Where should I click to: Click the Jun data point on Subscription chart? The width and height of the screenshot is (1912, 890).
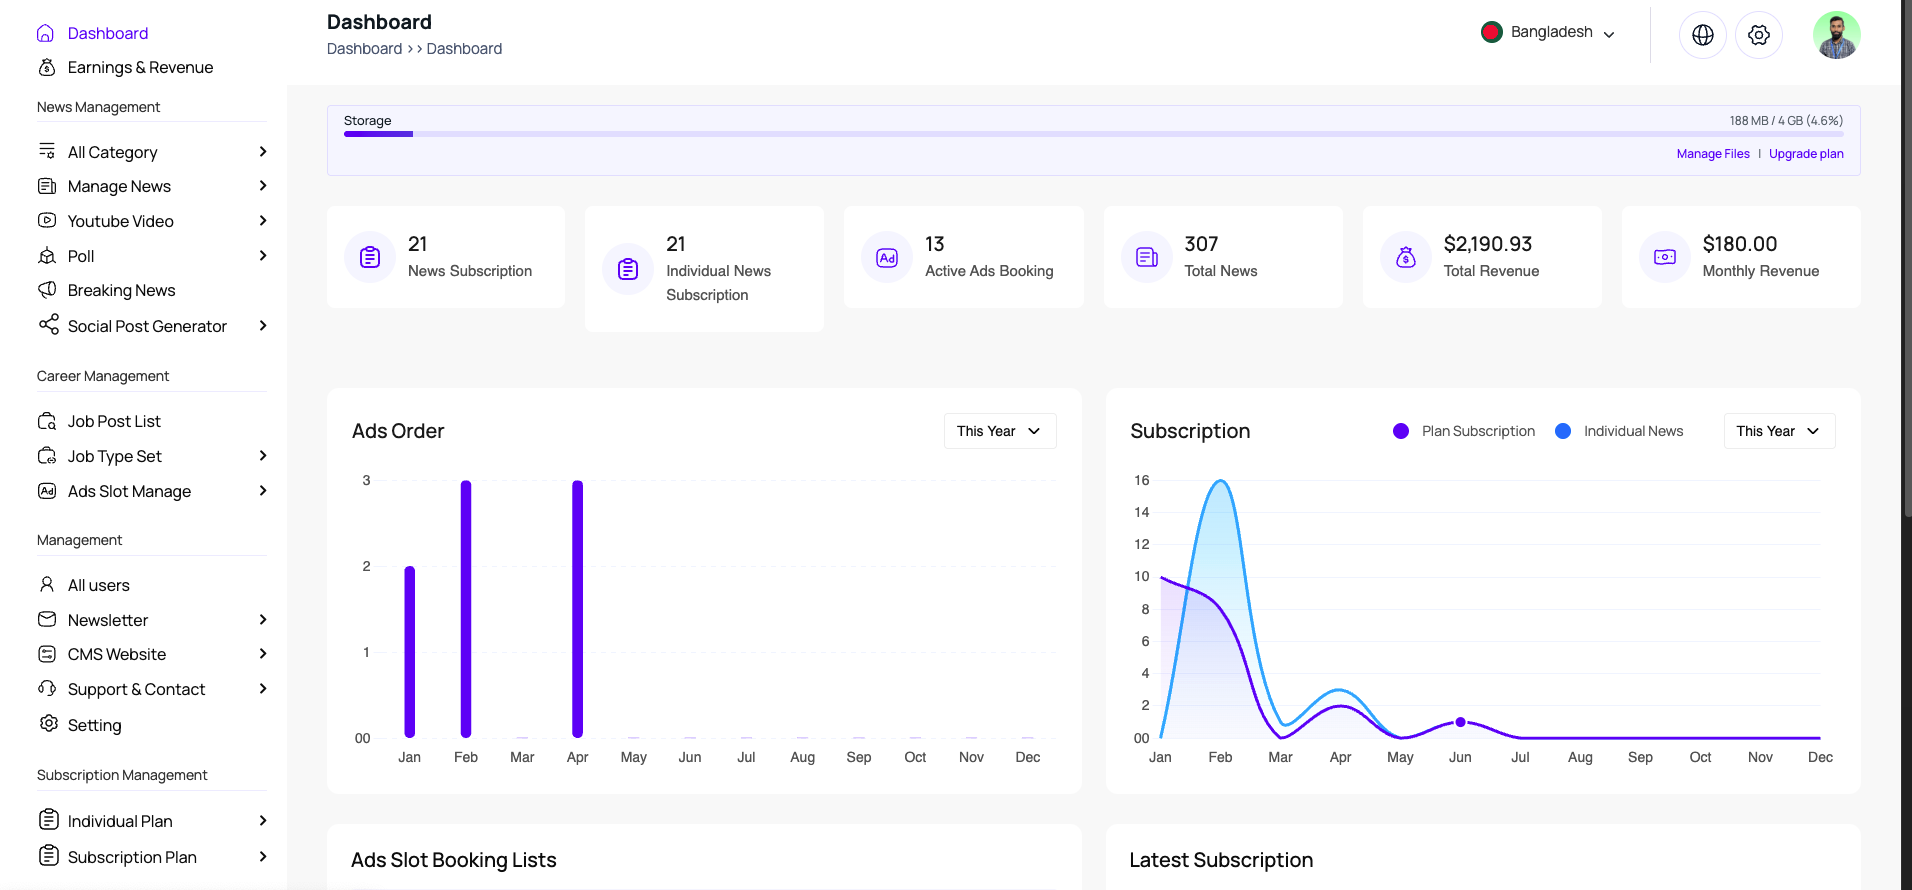1460,722
